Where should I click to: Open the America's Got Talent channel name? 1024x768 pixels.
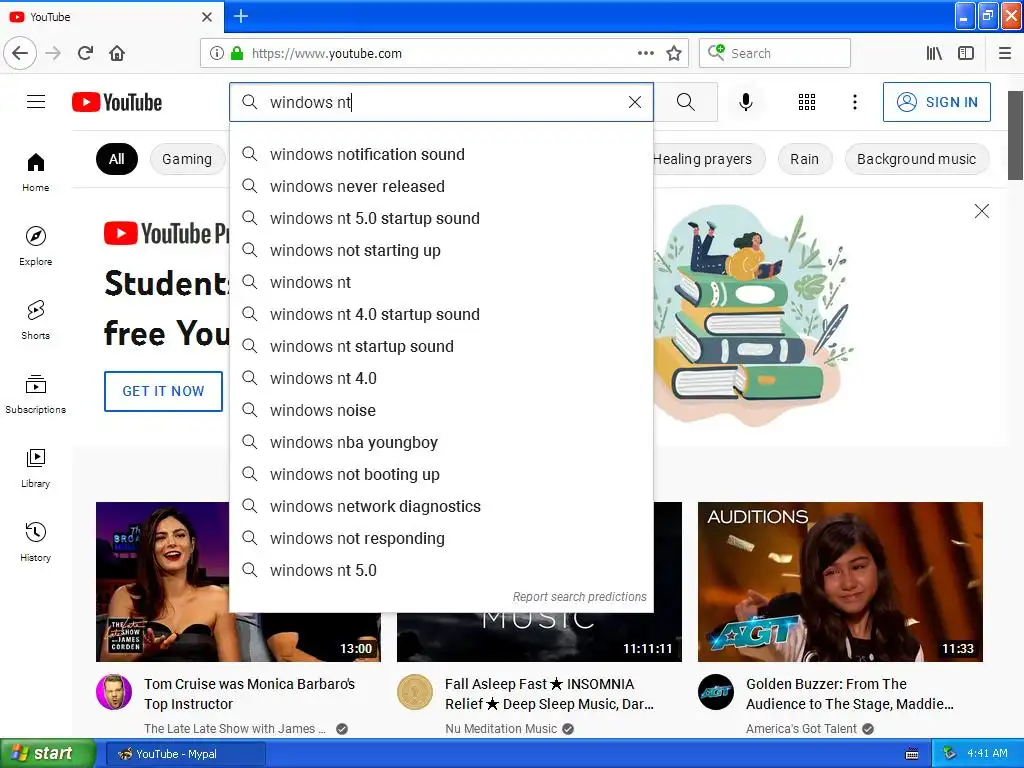point(801,729)
